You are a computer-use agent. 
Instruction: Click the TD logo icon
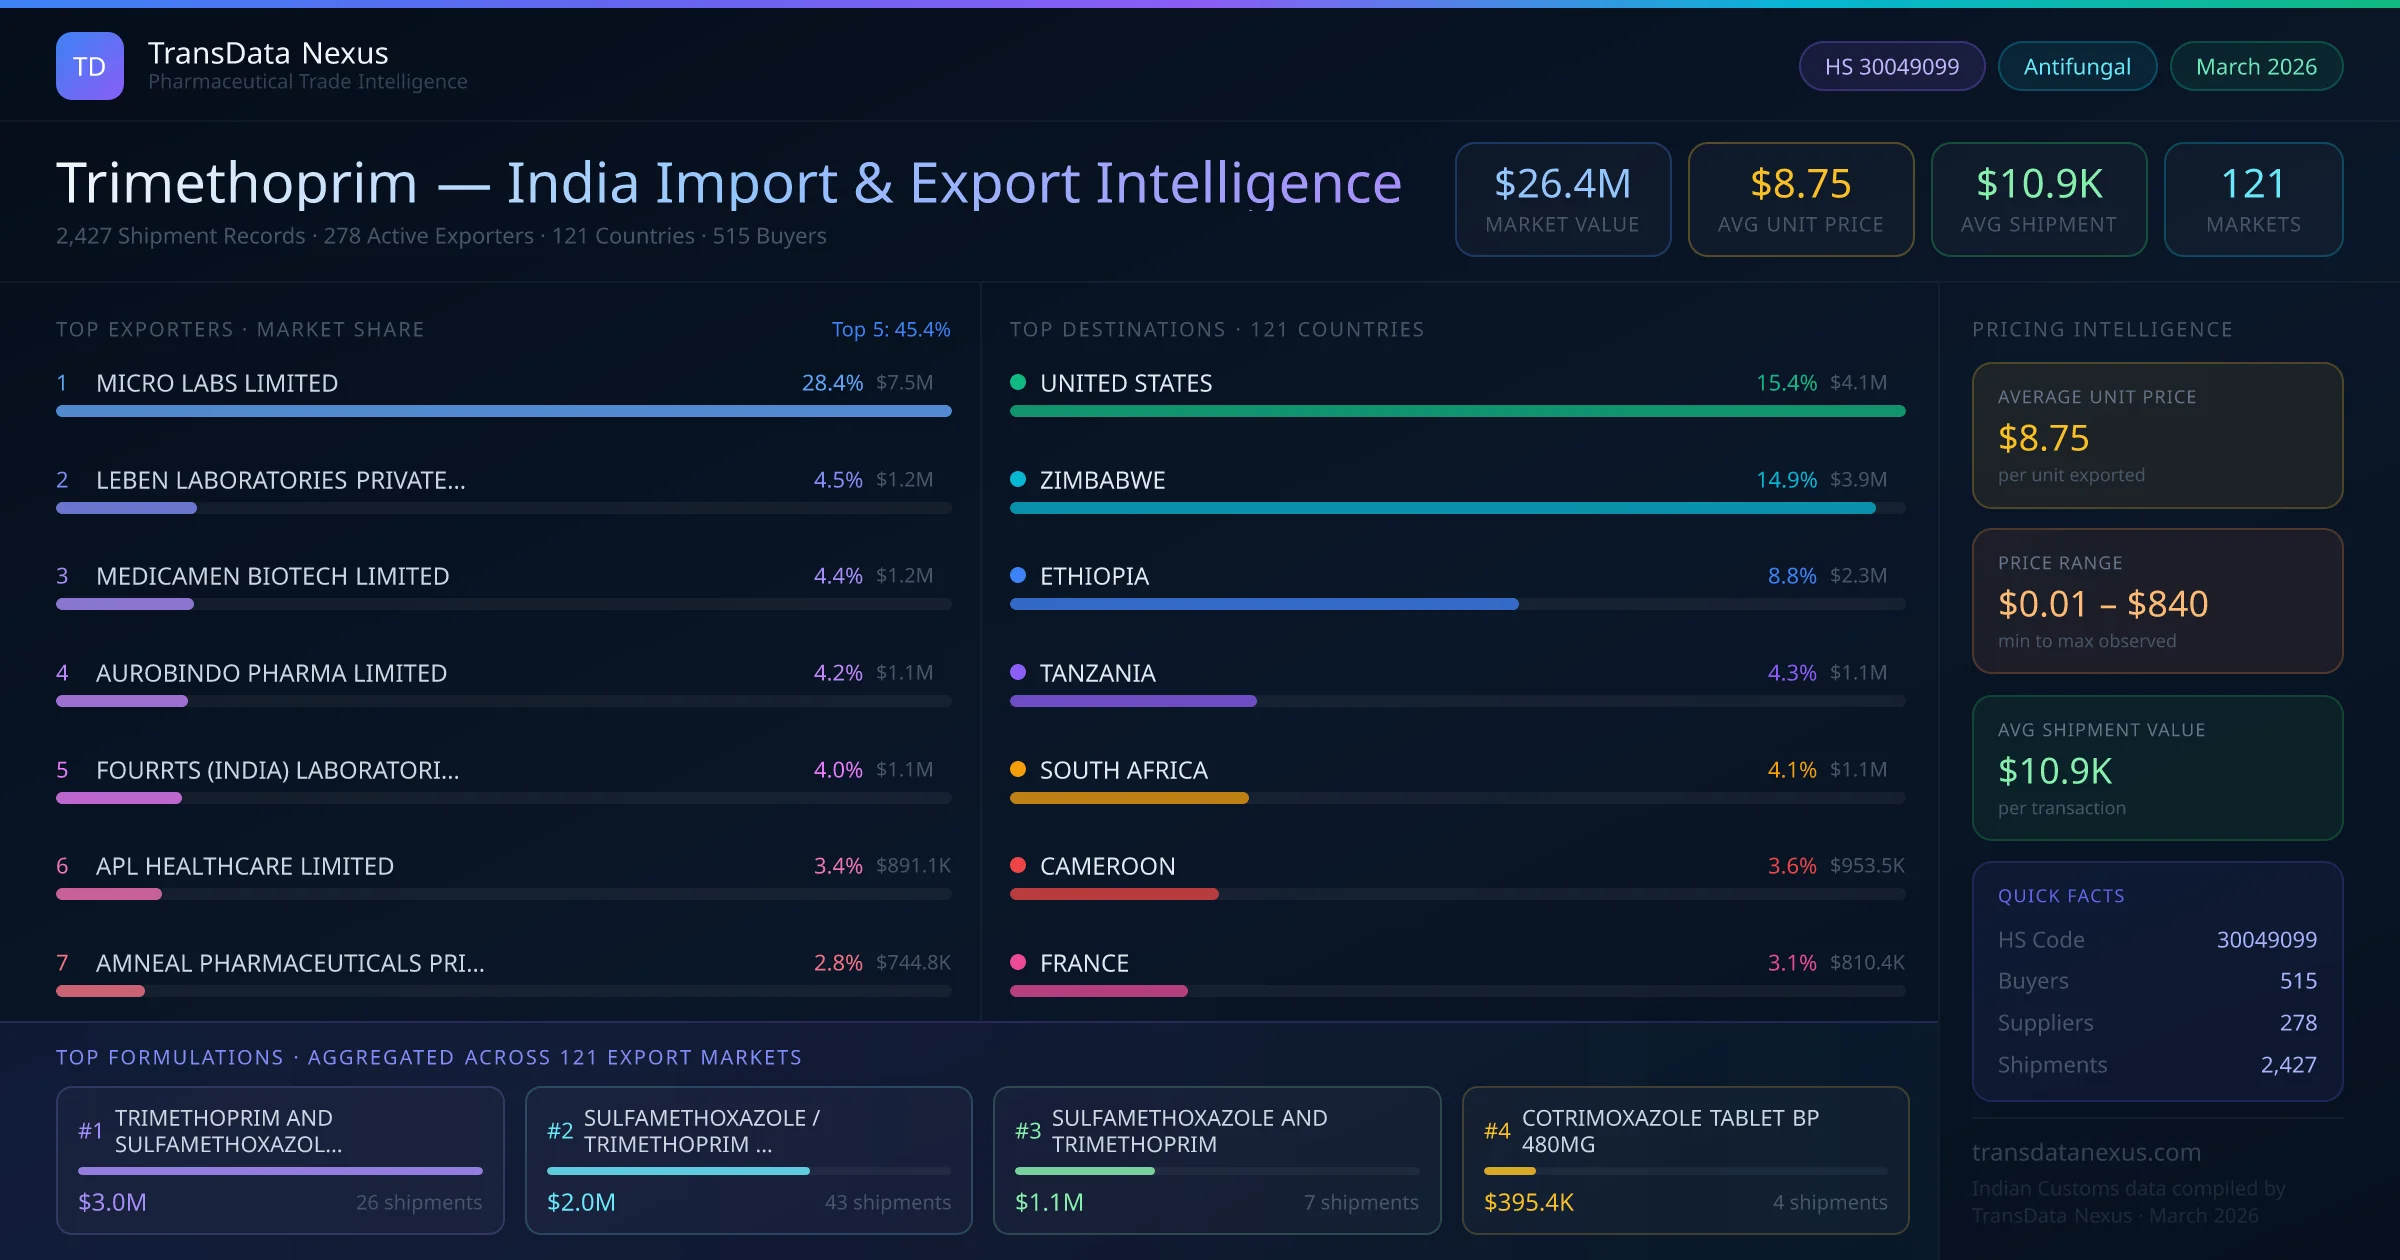89,65
